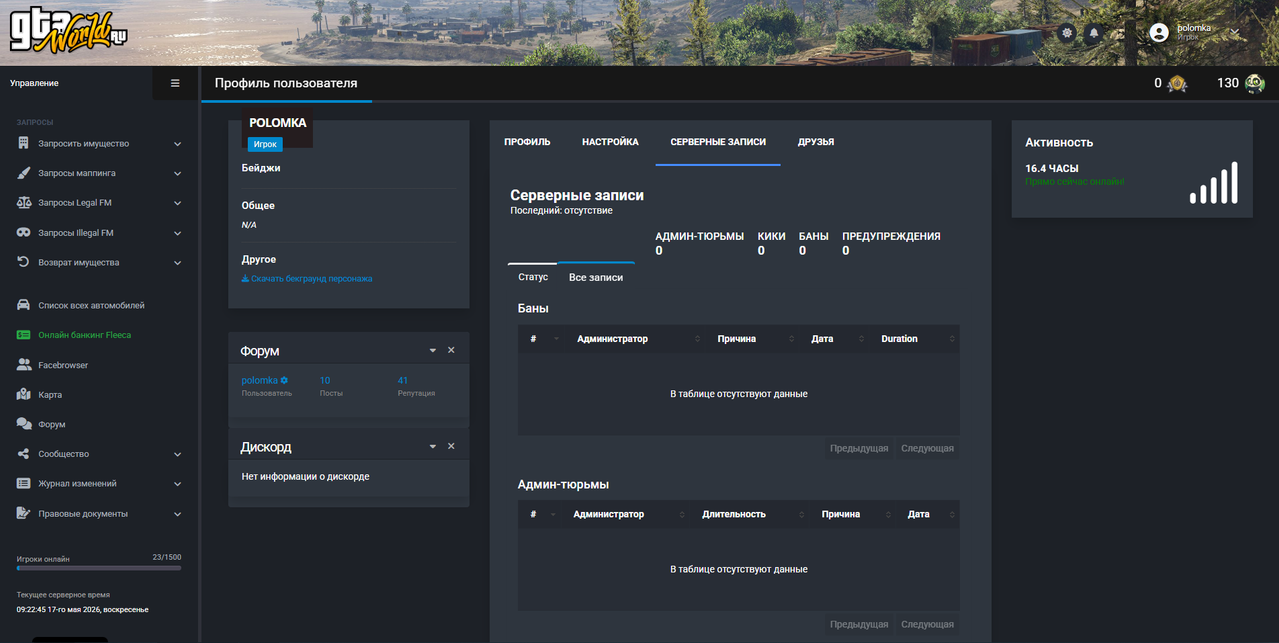Expand Журнал изменений menu

178,484
